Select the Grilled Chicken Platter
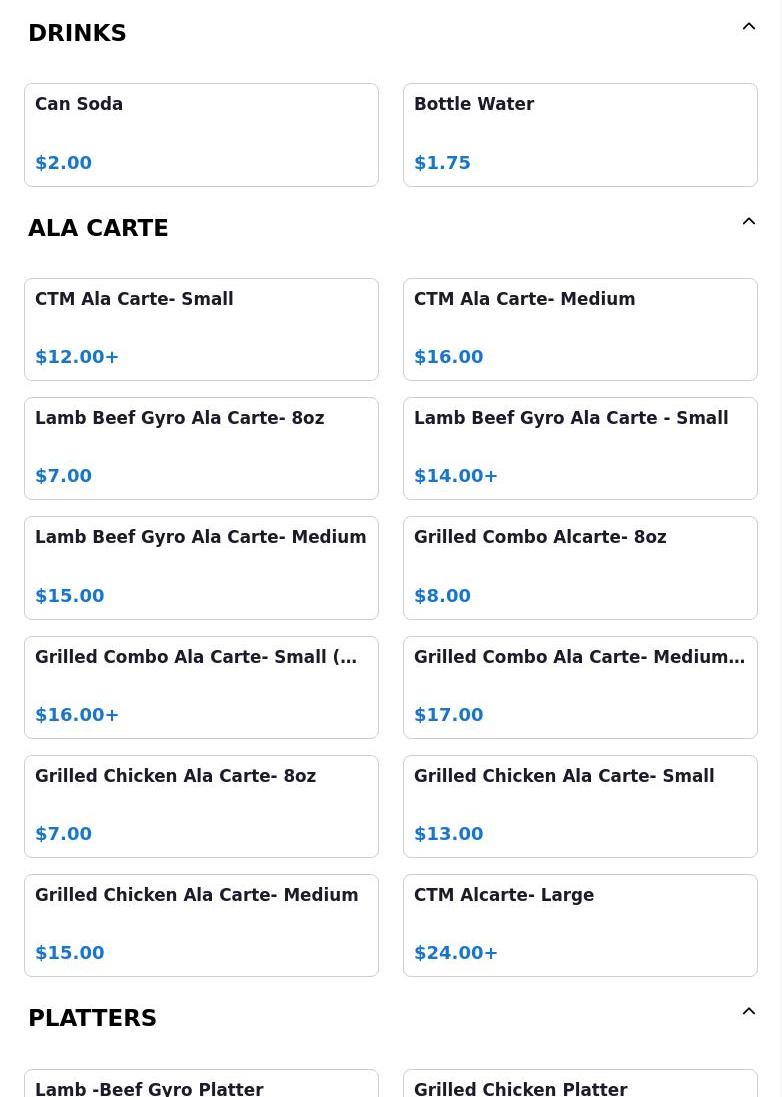Image resolution: width=782 pixels, height=1097 pixels. pos(580,1085)
